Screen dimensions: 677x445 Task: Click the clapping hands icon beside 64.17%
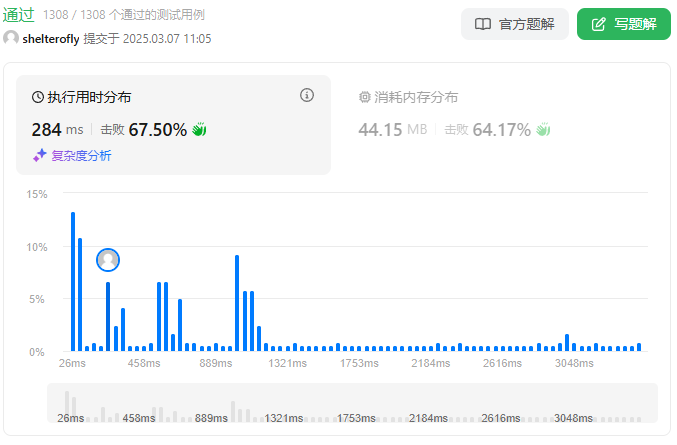point(543,129)
